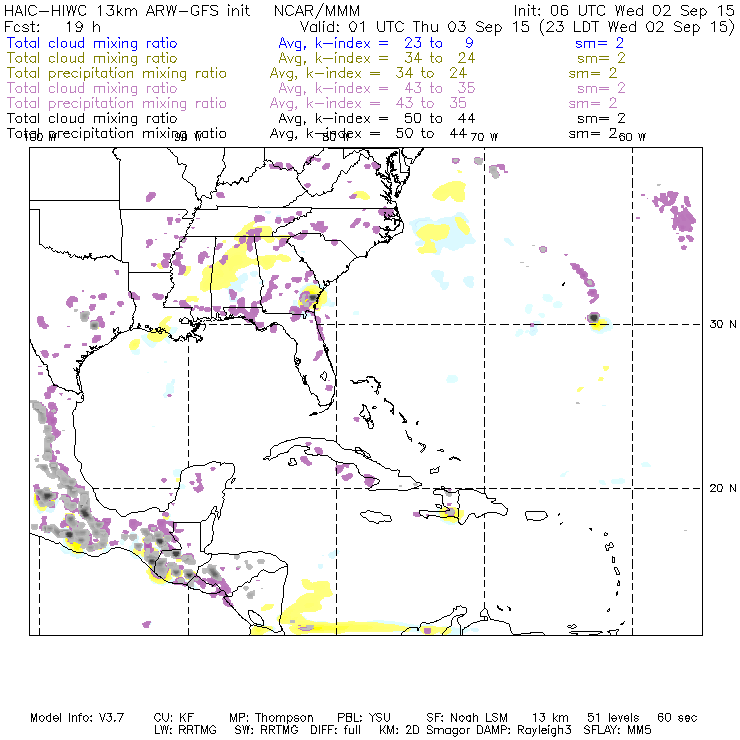Click "(23 LDT Wed 02 Sep 15)" local time text
Viewport: 740px width, 740px height.
coord(637,27)
